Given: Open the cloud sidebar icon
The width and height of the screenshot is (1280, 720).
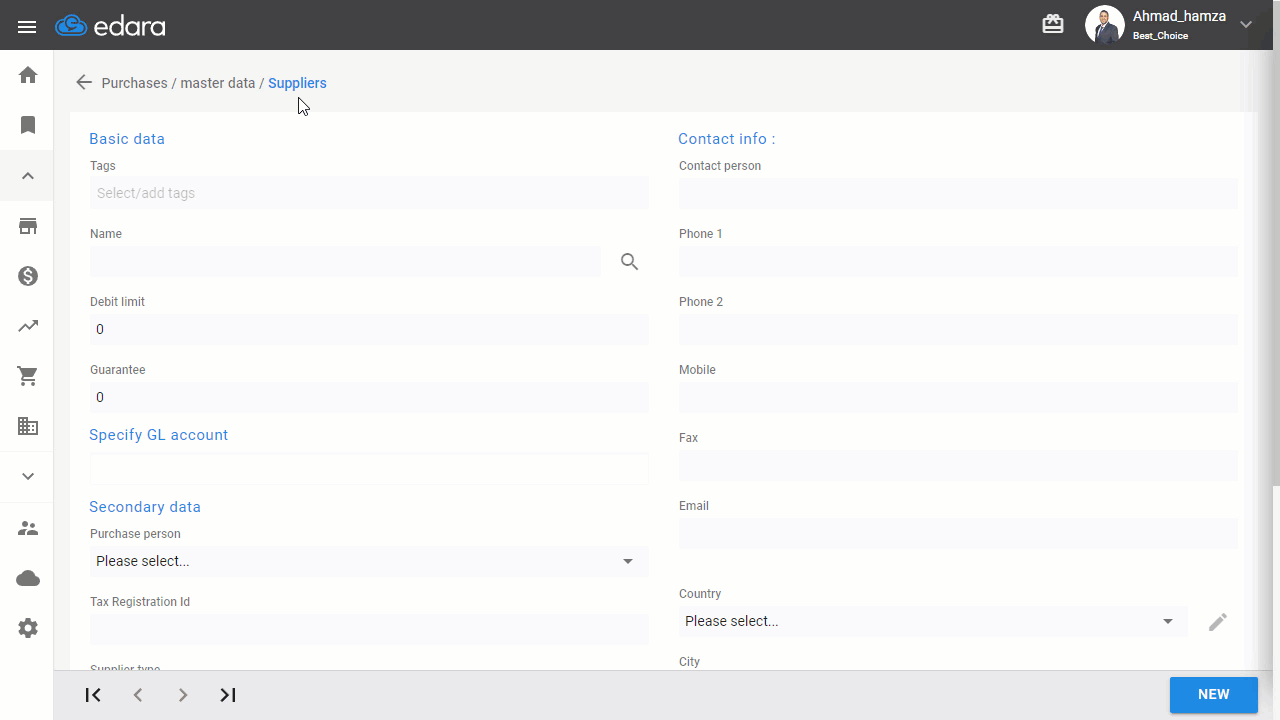Looking at the screenshot, I should tap(28, 578).
